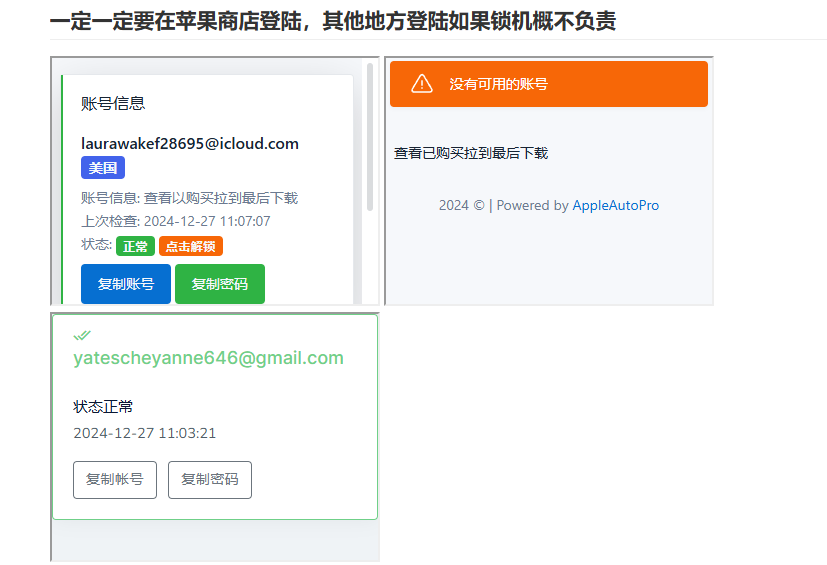
Task: Click the laurawakef28695@icloud.com email address
Action: click(190, 144)
